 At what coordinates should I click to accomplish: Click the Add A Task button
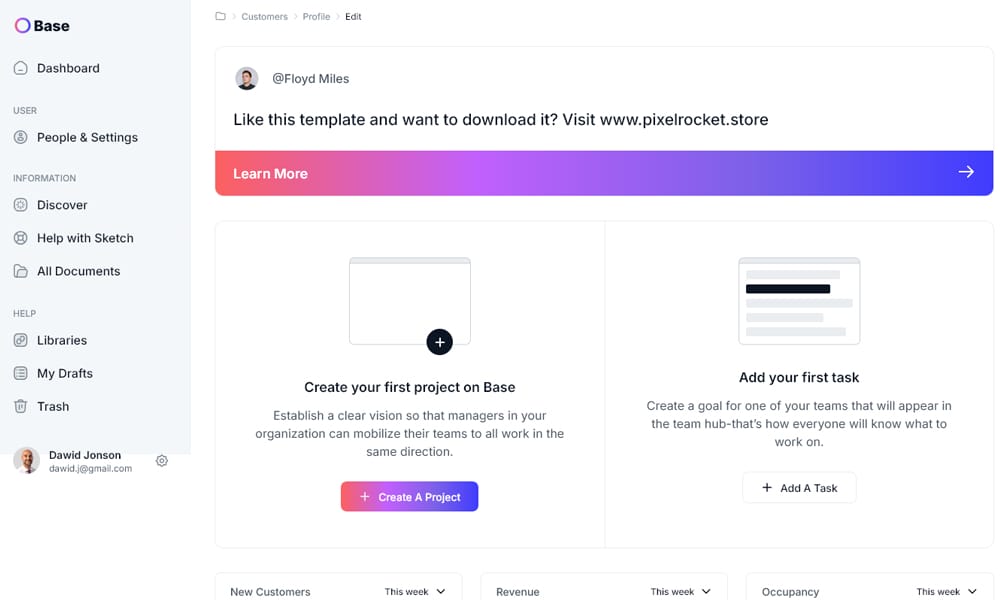coord(799,488)
